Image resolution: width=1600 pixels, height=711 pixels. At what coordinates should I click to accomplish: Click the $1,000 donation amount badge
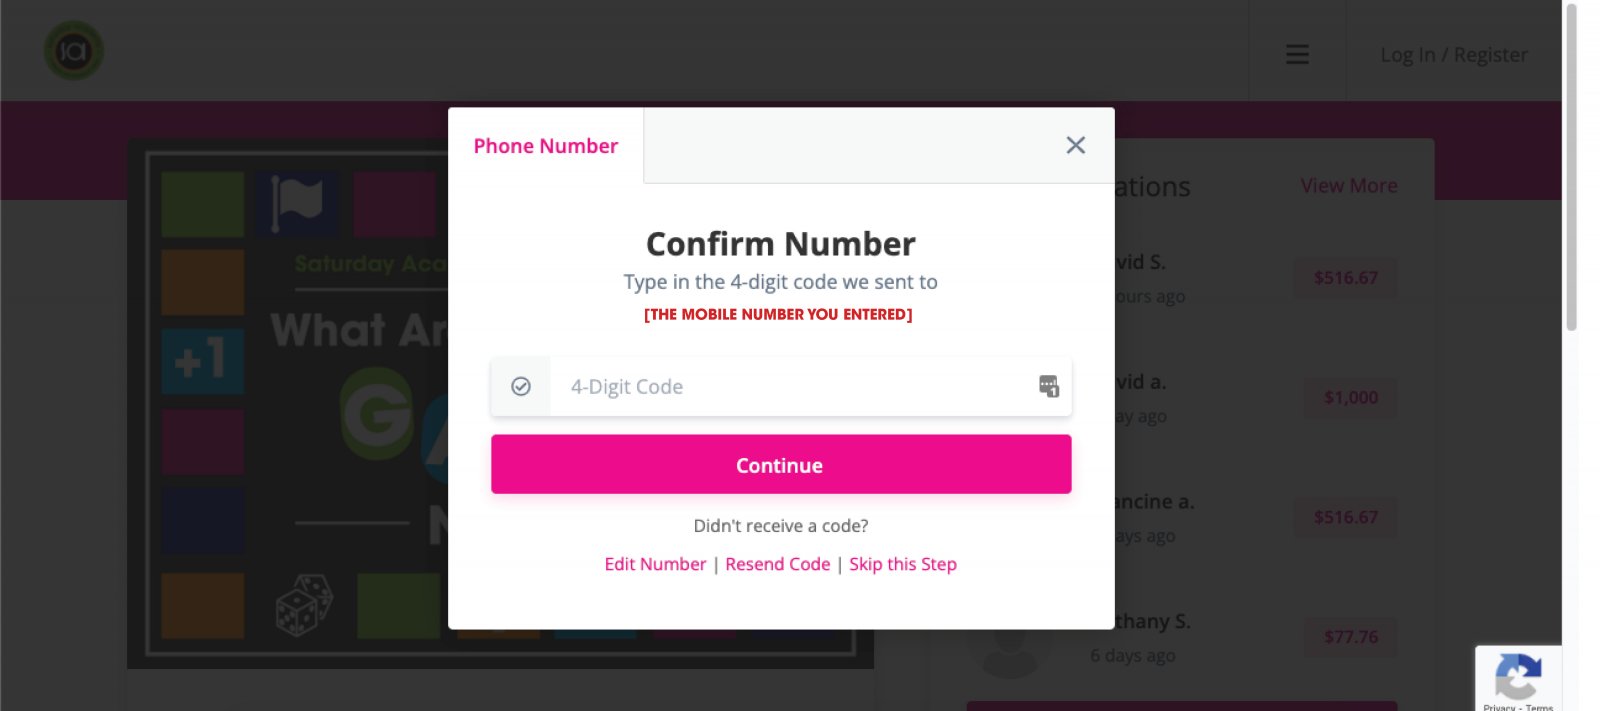[1351, 398]
